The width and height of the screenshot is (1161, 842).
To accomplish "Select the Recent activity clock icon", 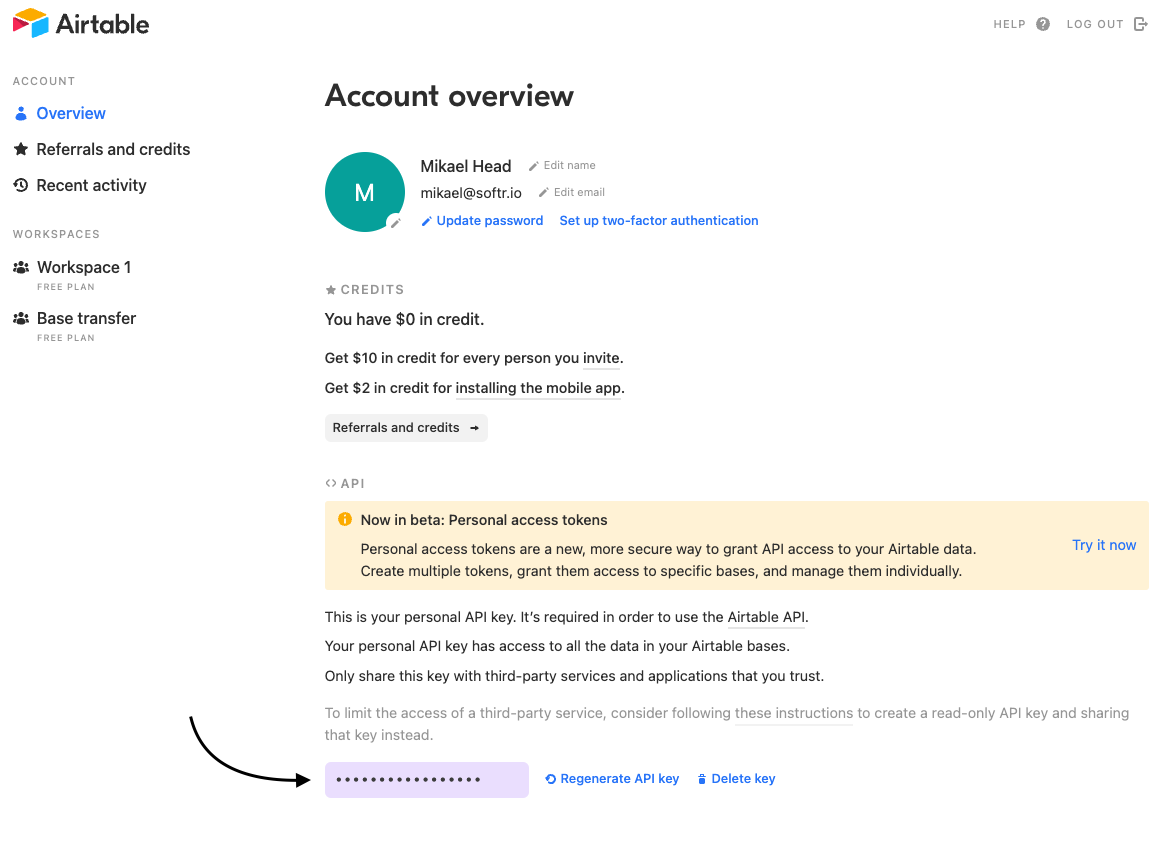I will coord(20,185).
